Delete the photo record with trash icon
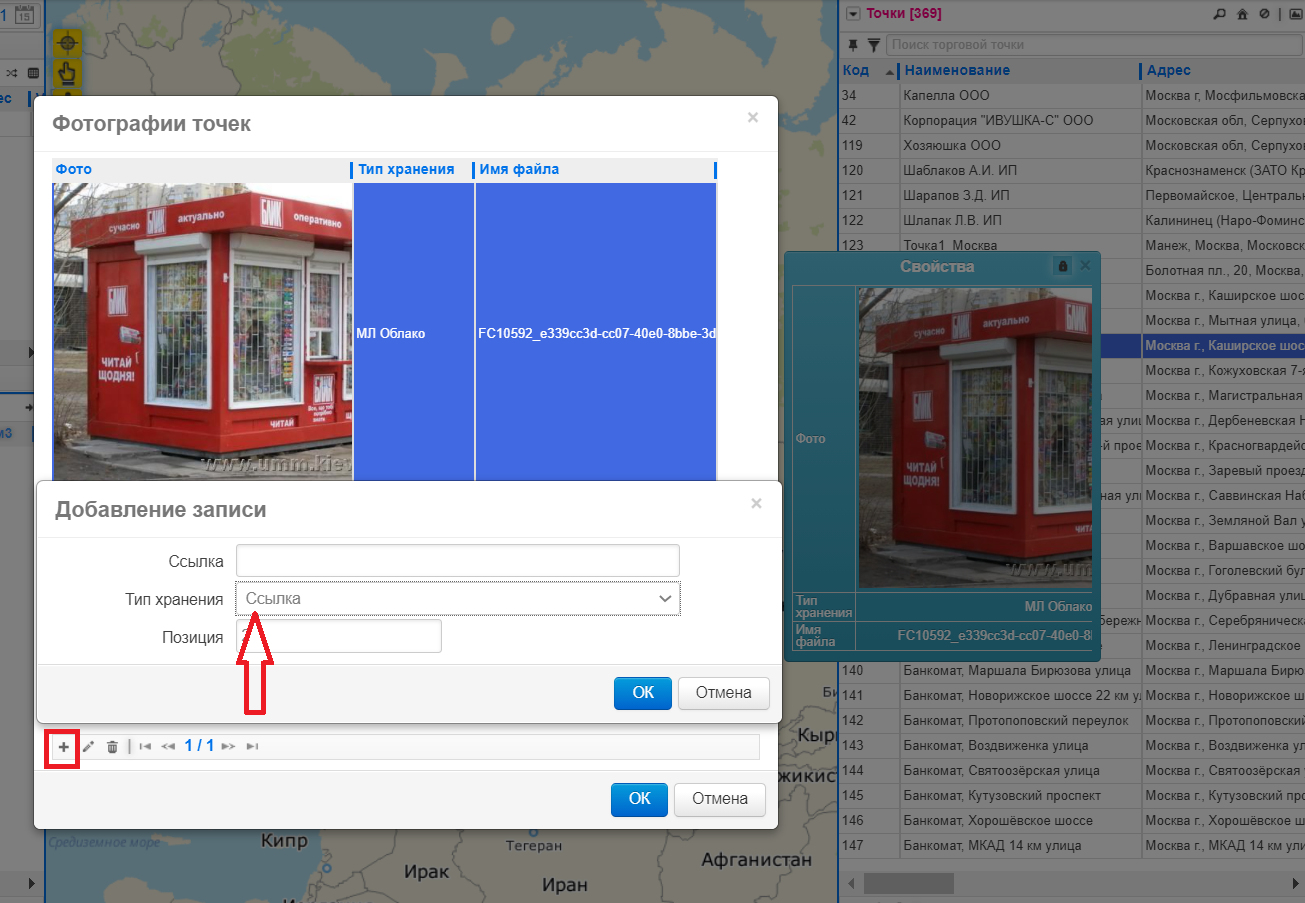This screenshot has width=1305, height=903. (112, 746)
